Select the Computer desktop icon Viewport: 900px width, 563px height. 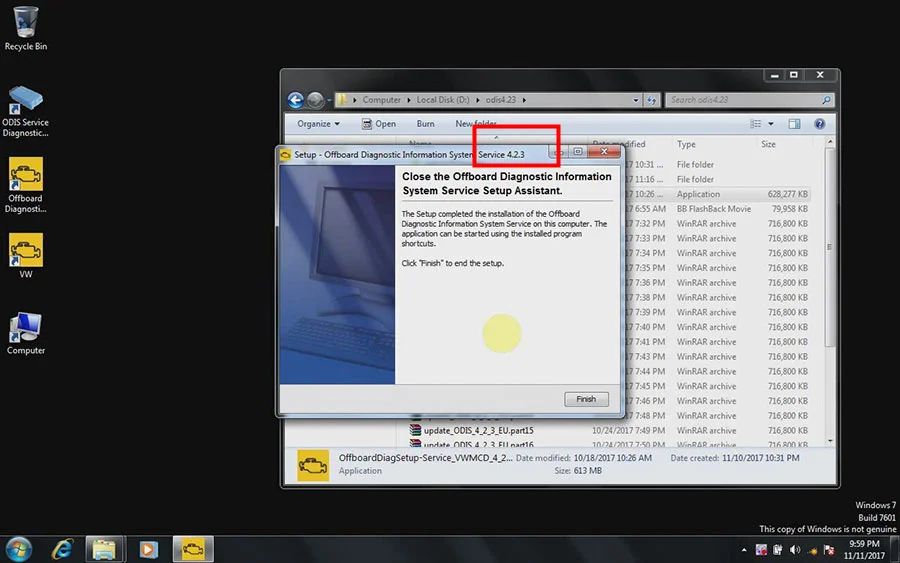(x=26, y=333)
